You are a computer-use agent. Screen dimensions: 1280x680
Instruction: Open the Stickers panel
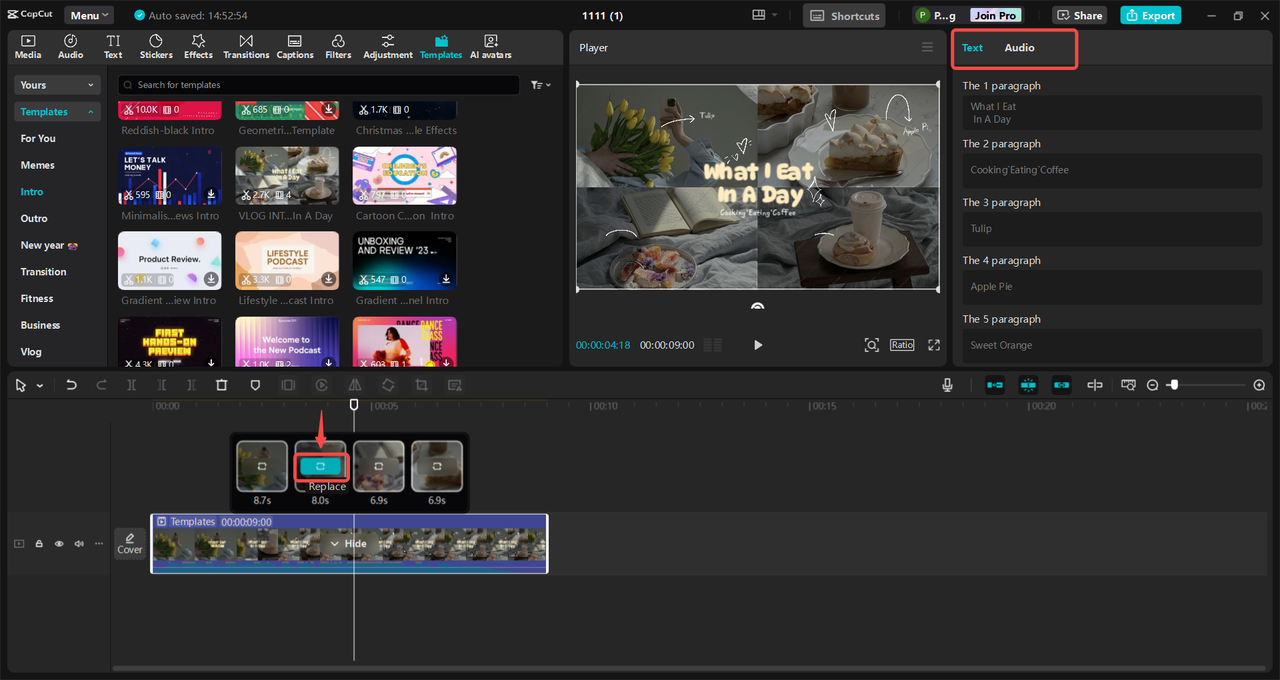(x=156, y=47)
